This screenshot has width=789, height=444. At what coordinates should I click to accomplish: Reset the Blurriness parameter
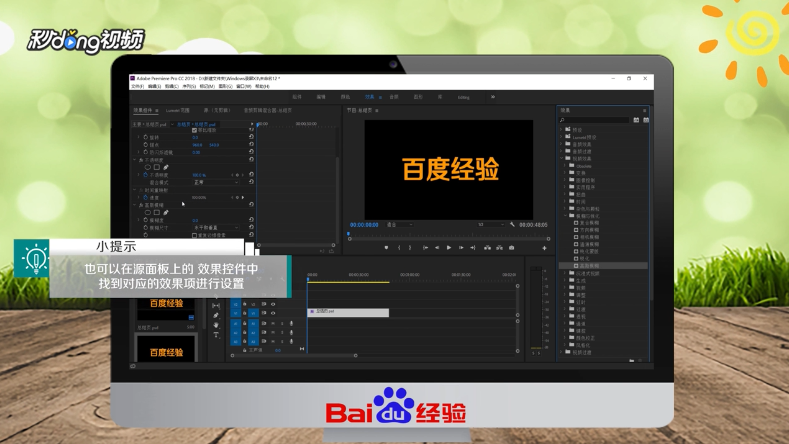tap(251, 219)
